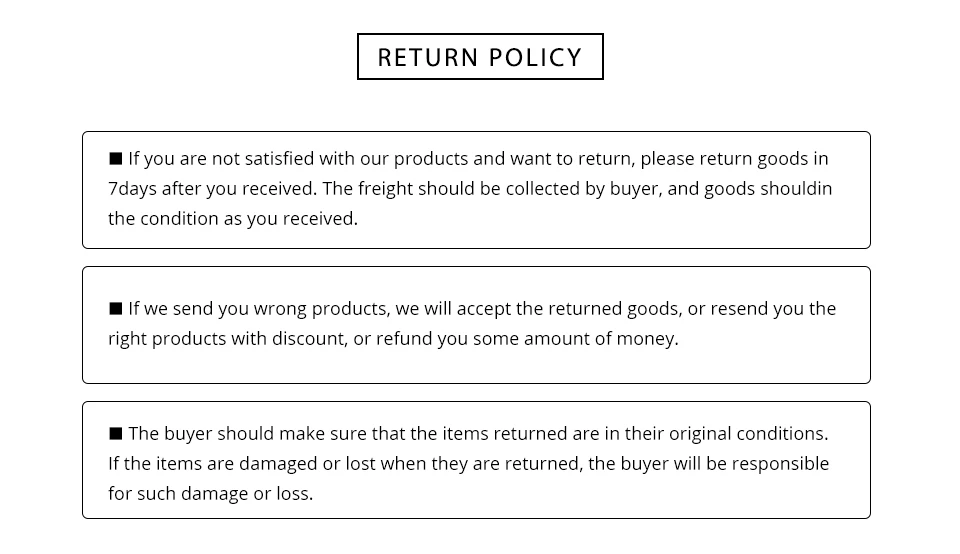Click the text 'refund you some amount of money.'
The width and height of the screenshot is (960, 554).
tap(527, 339)
